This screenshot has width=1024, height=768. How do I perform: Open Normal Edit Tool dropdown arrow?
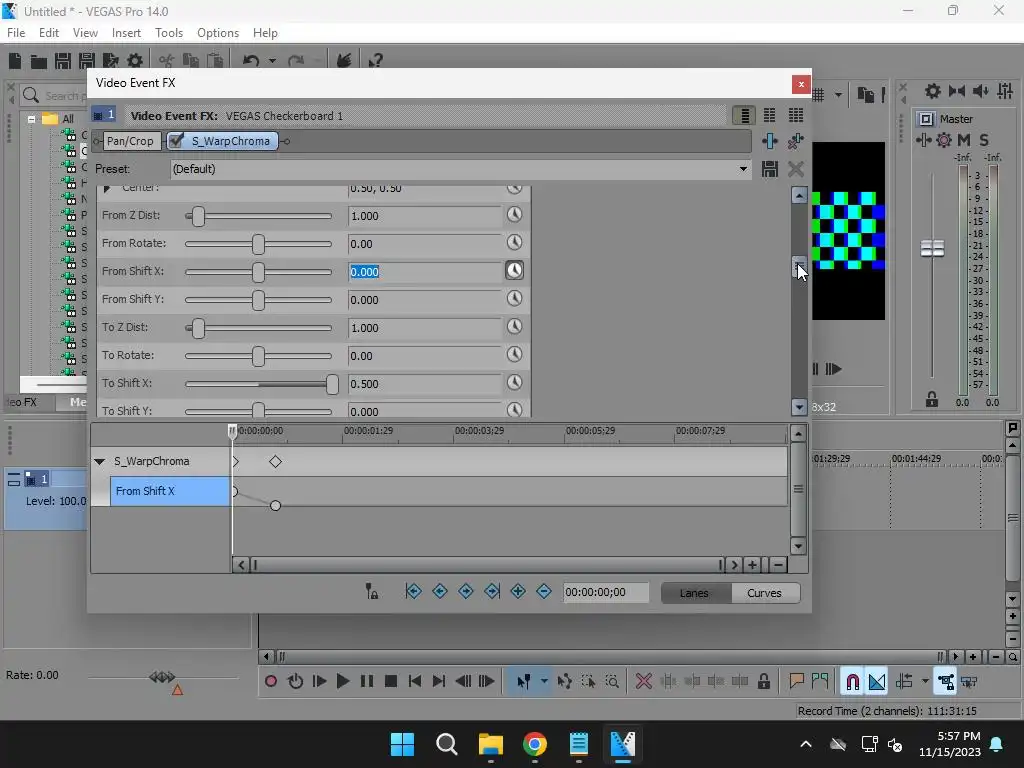click(544, 681)
